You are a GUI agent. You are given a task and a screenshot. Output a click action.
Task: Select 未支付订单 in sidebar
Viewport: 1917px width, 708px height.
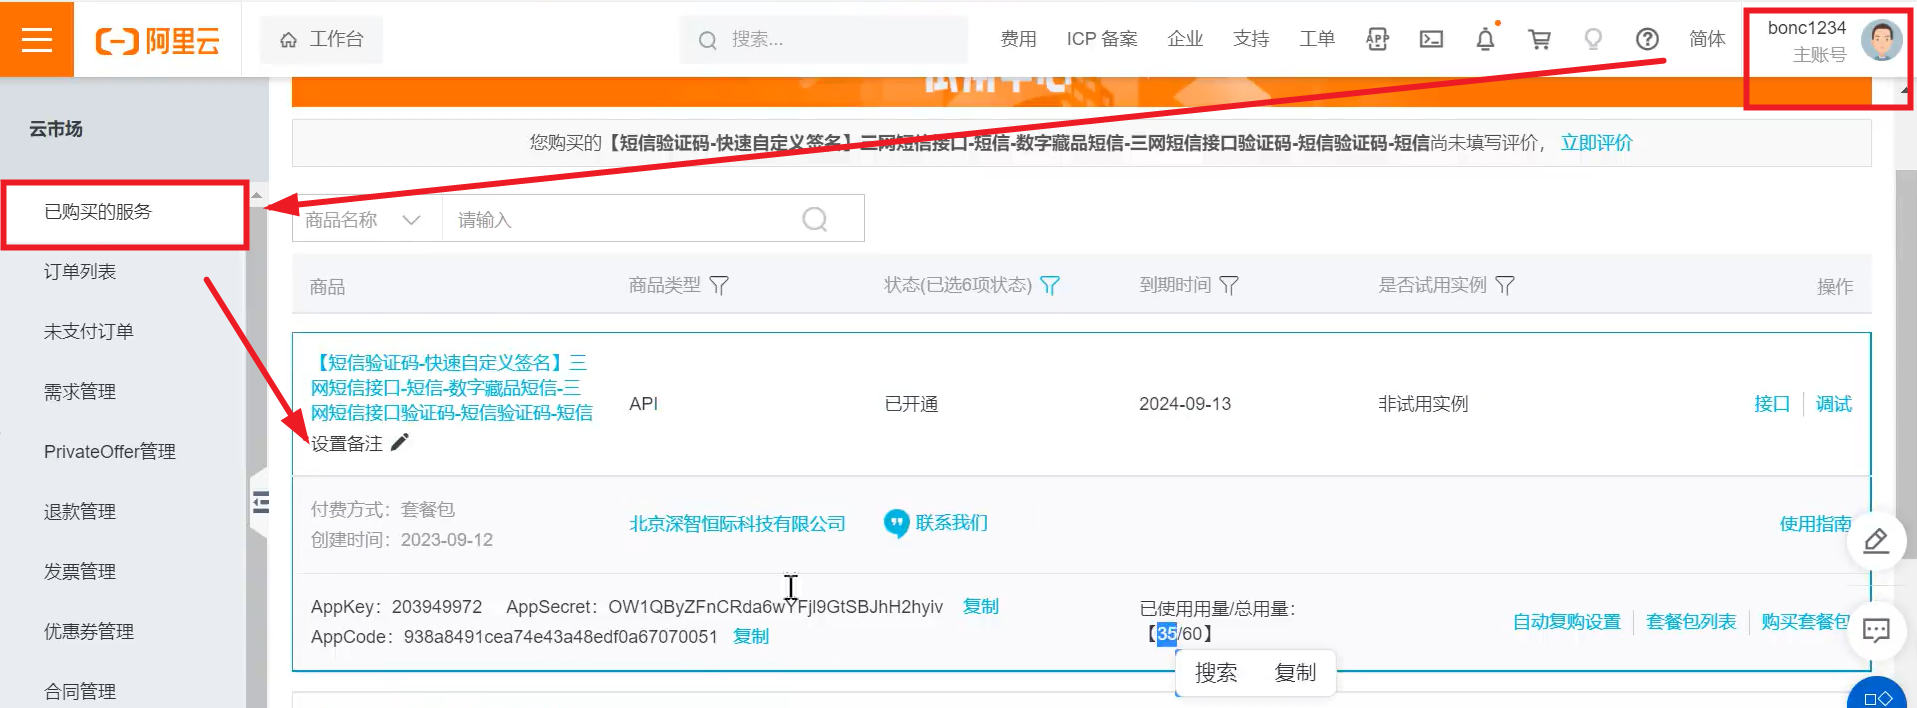tap(89, 332)
